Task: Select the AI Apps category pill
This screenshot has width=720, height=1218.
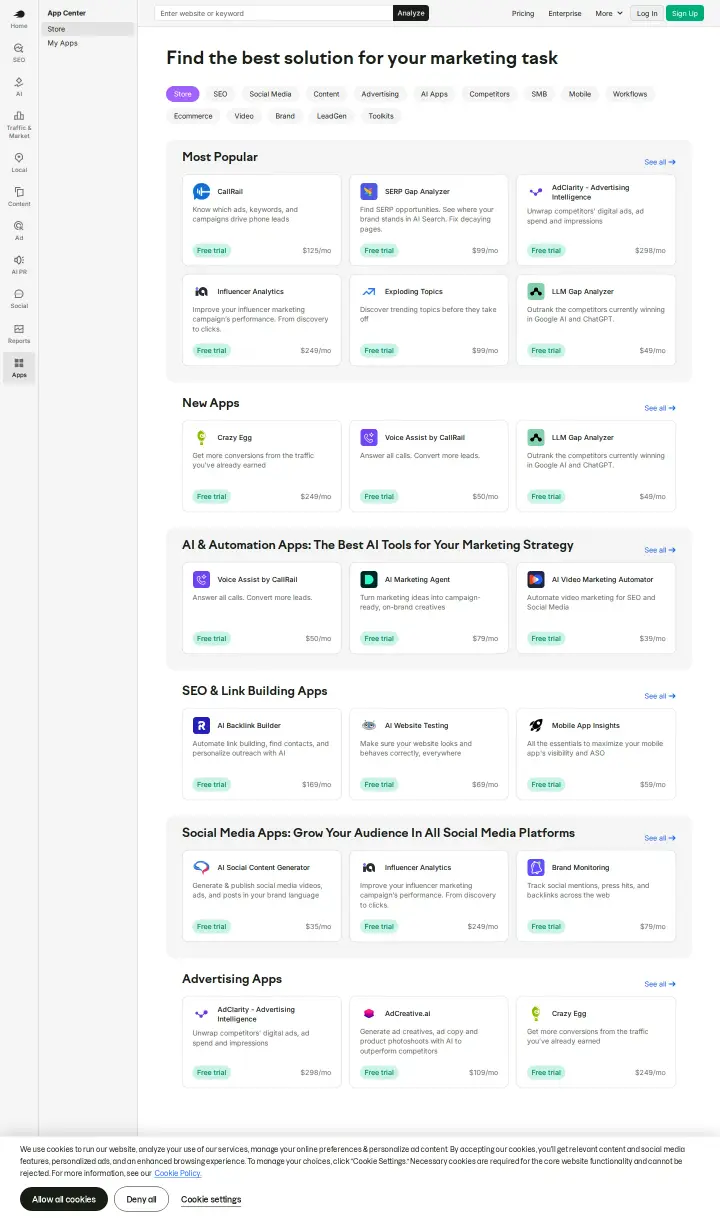Action: point(434,94)
